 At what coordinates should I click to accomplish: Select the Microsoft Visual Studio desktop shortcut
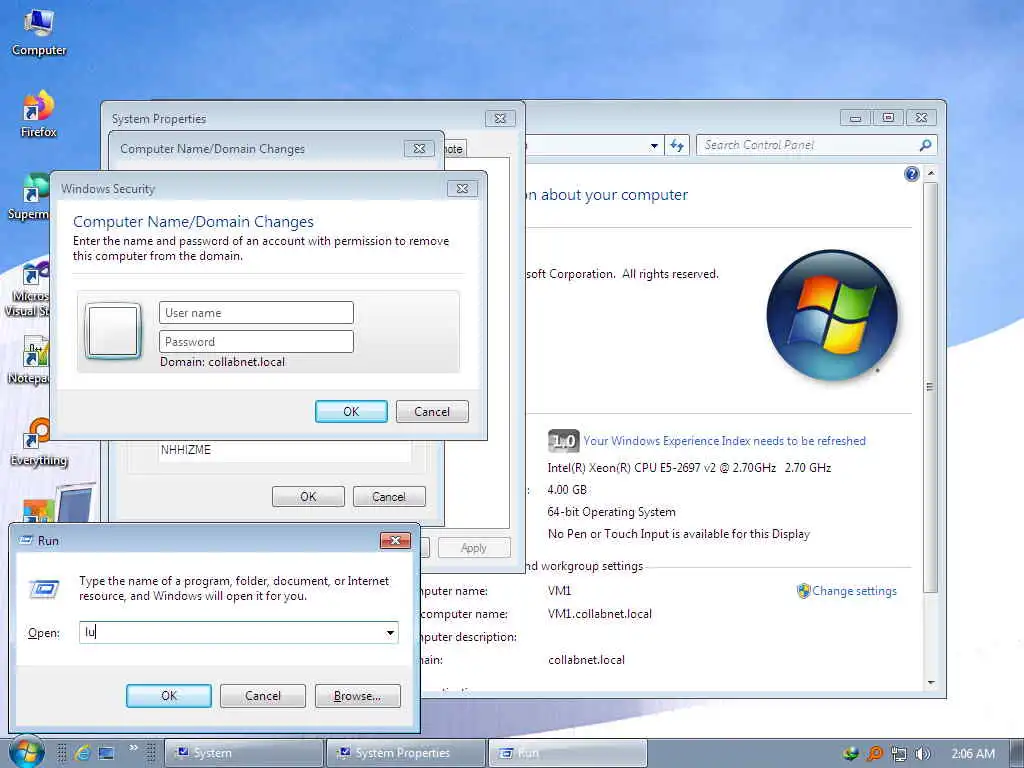click(29, 289)
